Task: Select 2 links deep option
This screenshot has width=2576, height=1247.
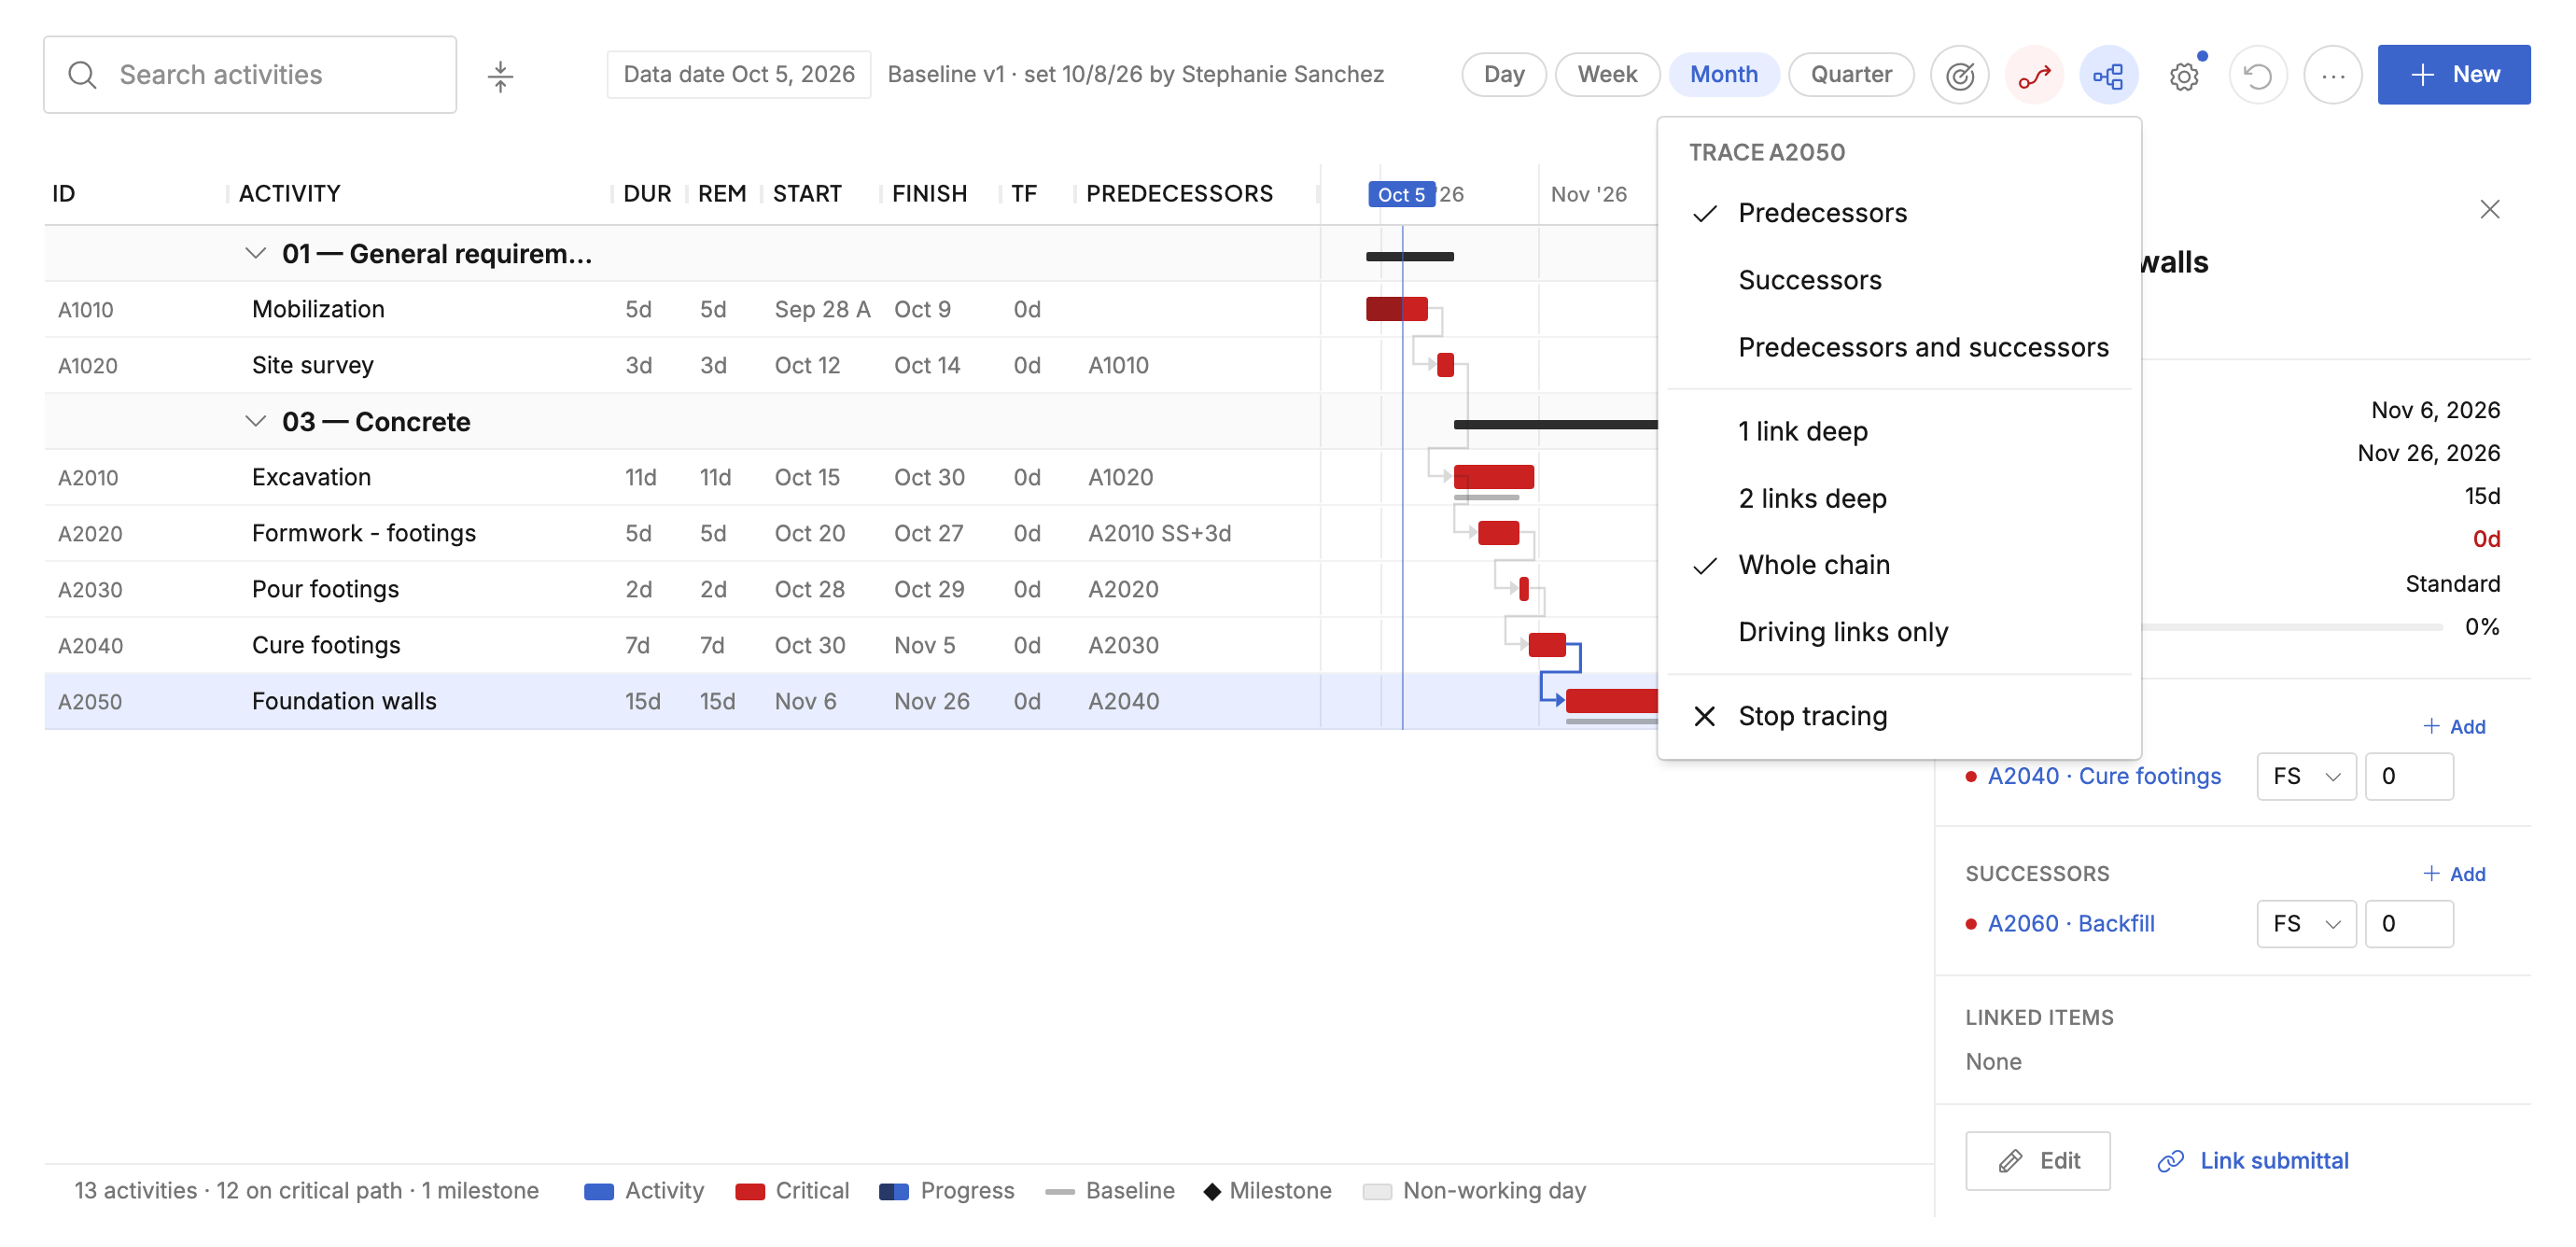Action: pyautogui.click(x=1898, y=498)
